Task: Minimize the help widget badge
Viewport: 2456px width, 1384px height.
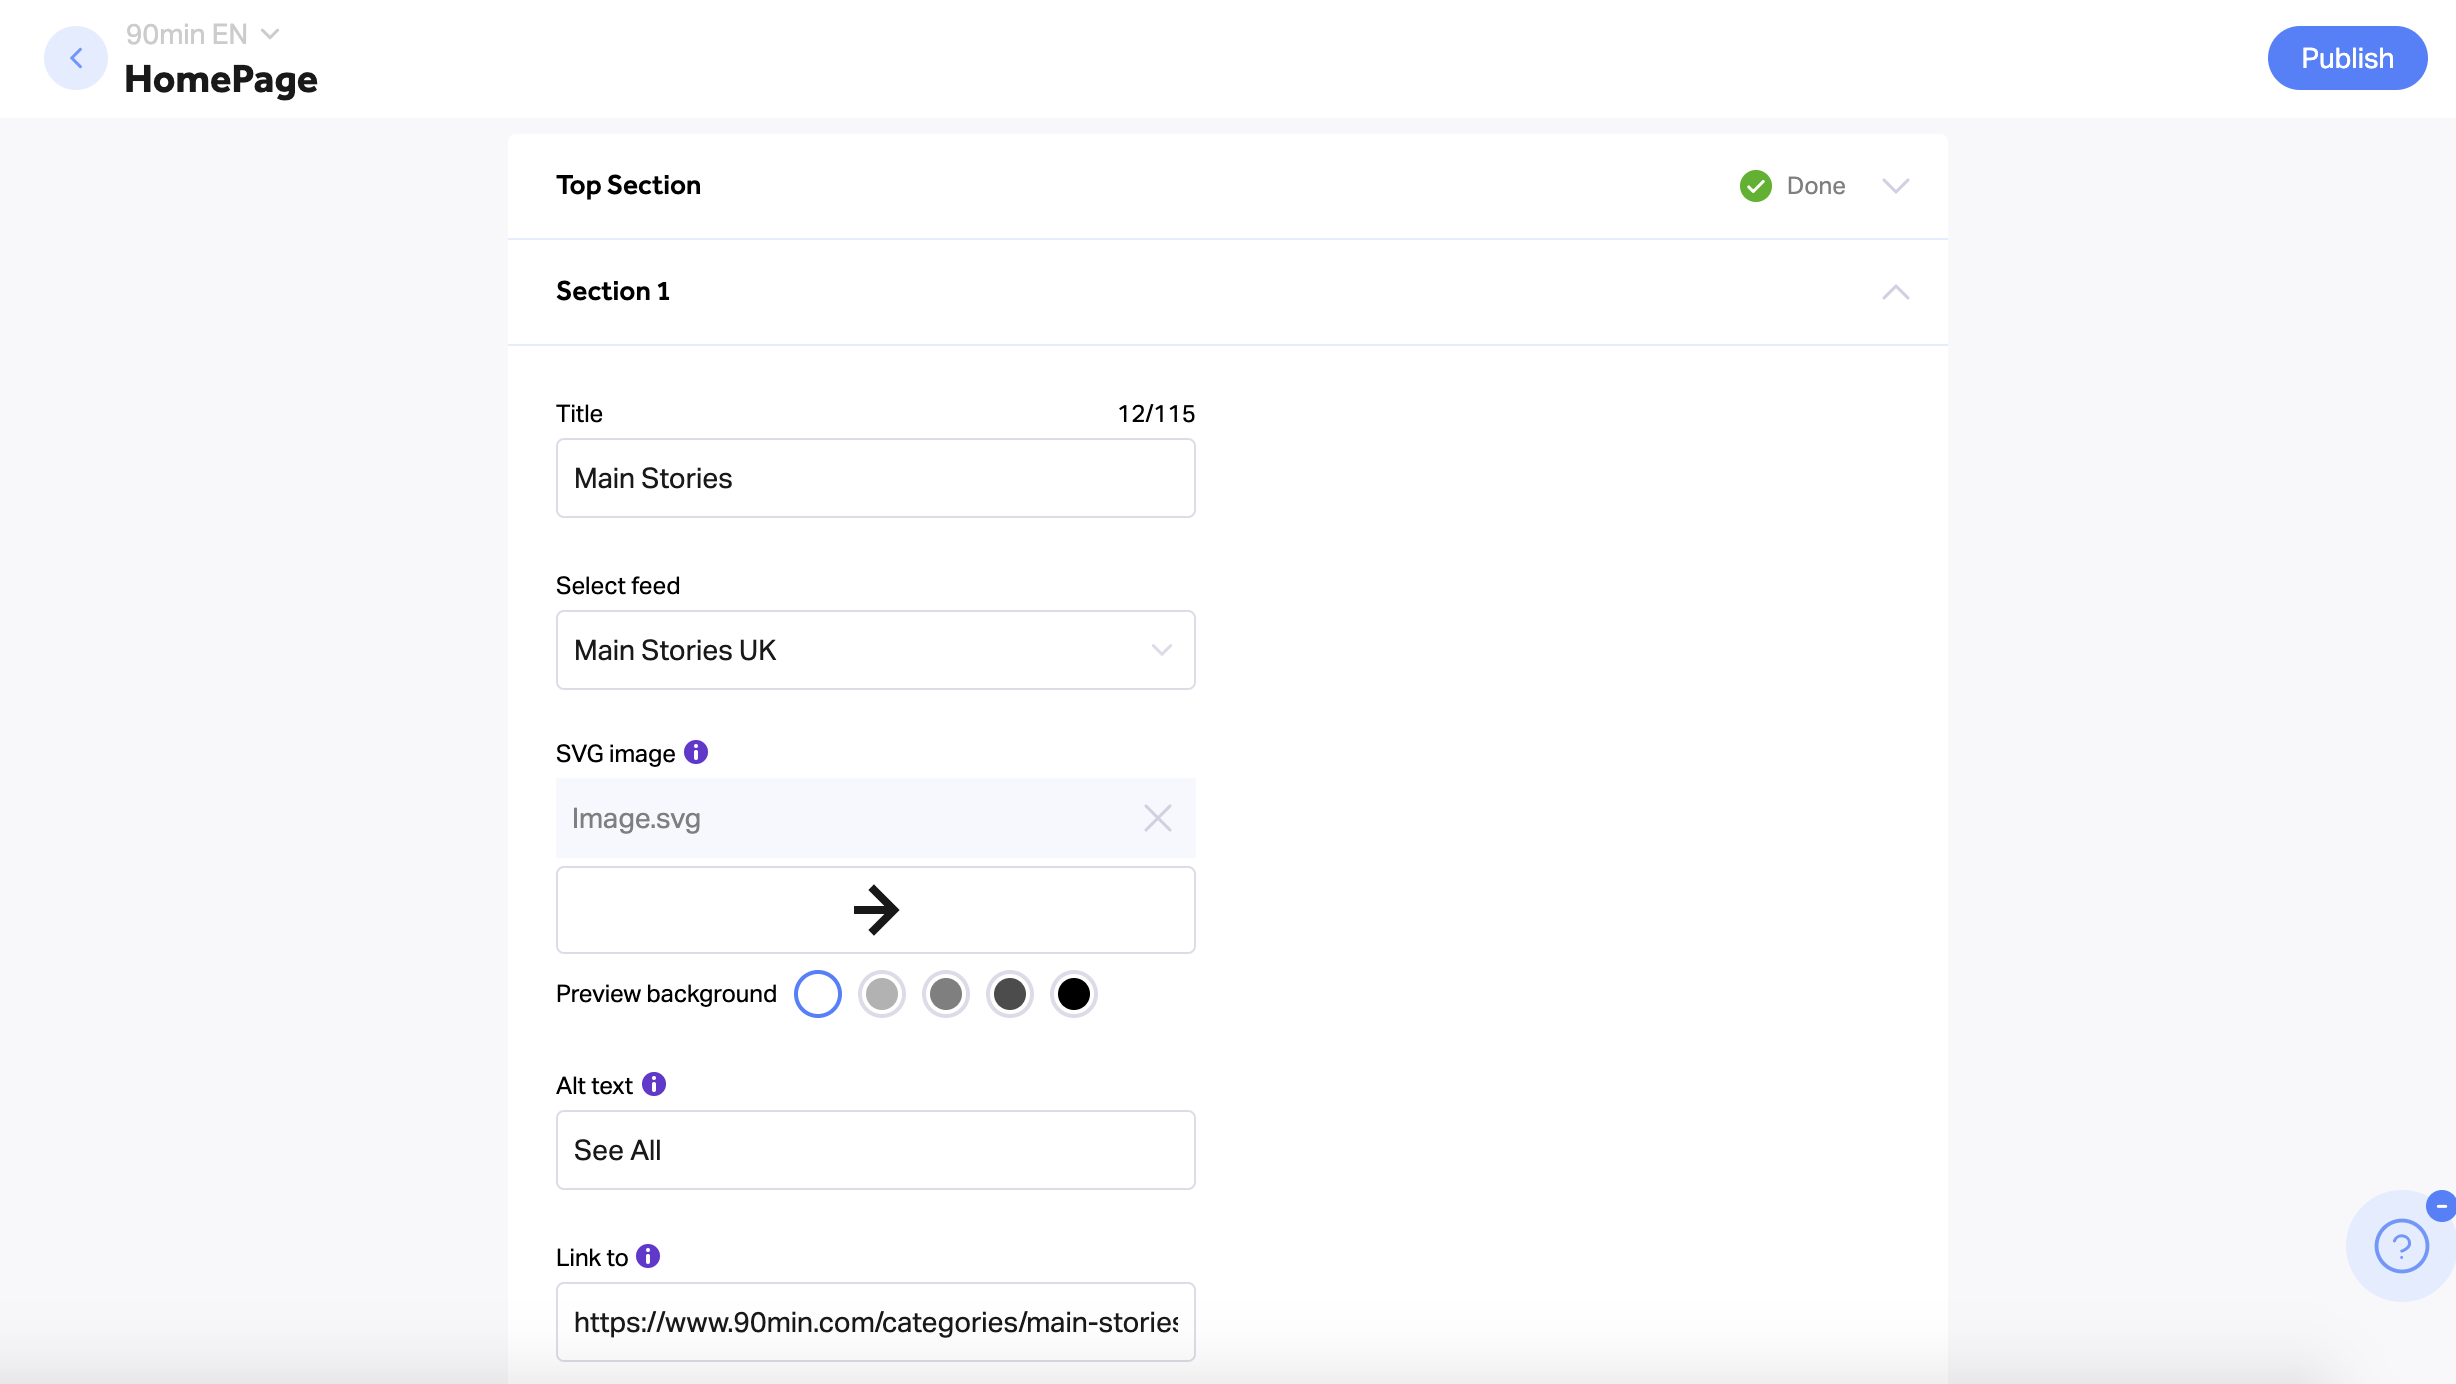Action: [2441, 1206]
